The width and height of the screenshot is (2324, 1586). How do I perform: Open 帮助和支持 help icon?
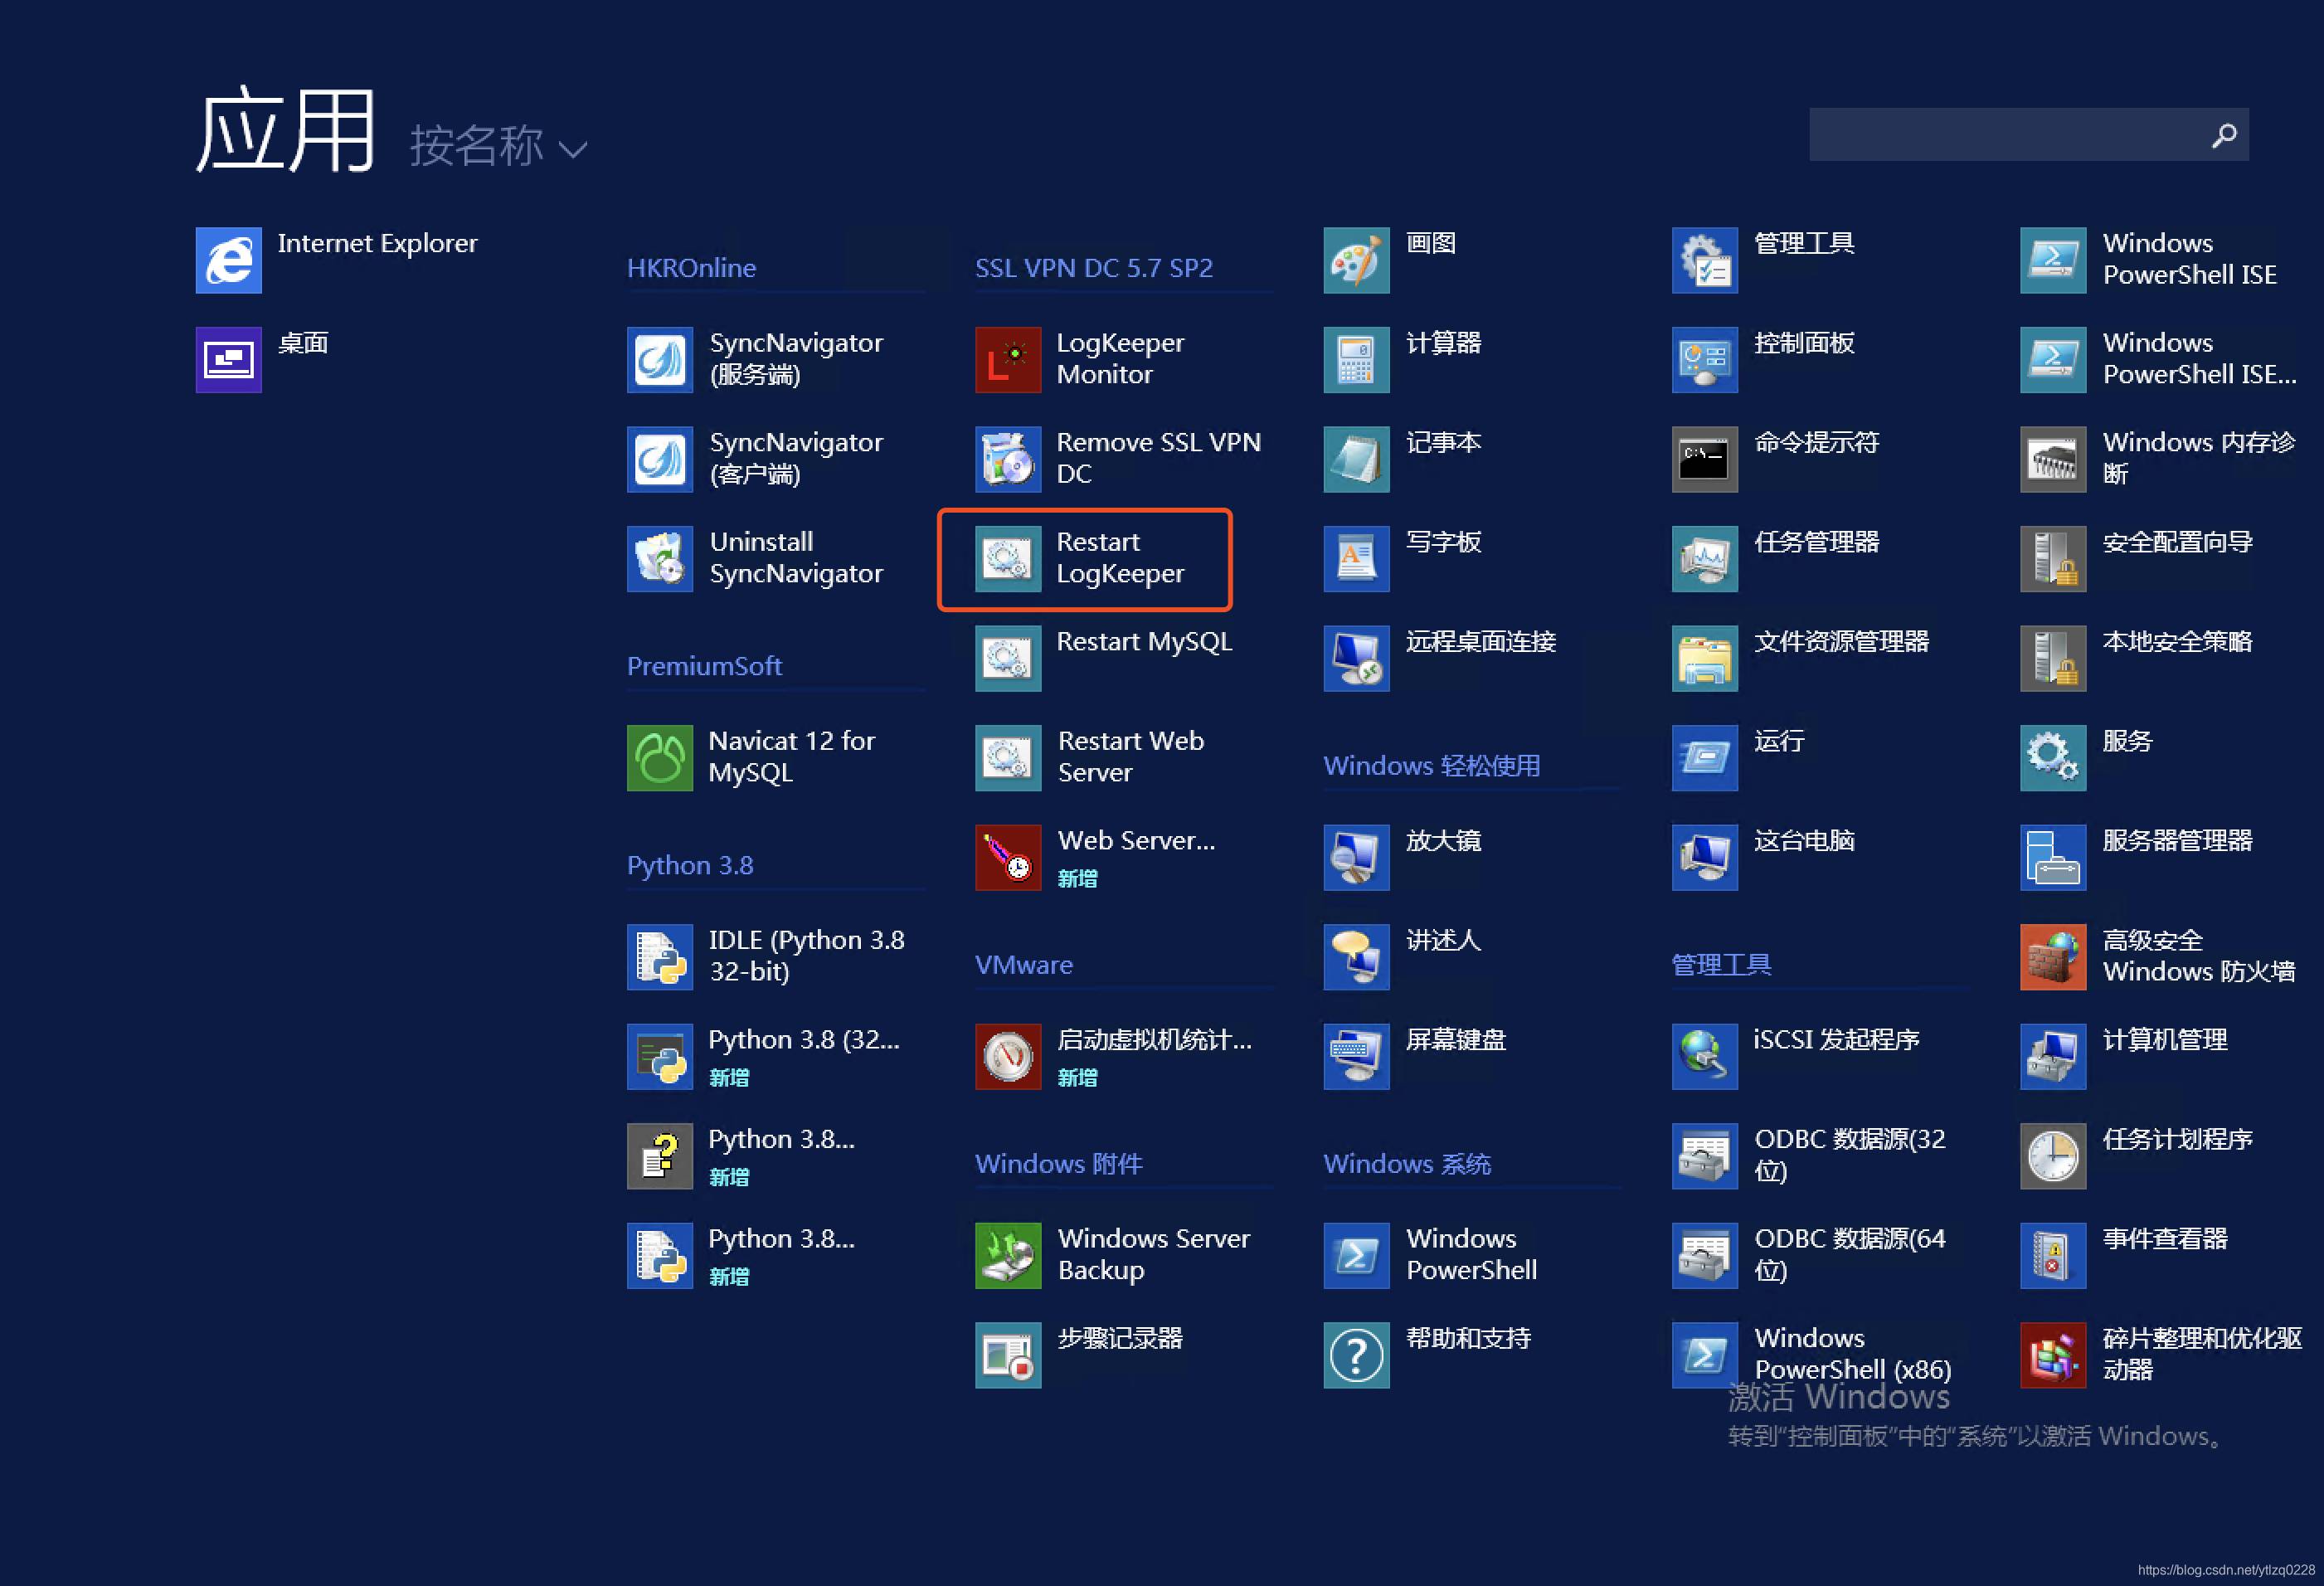coord(1356,1355)
